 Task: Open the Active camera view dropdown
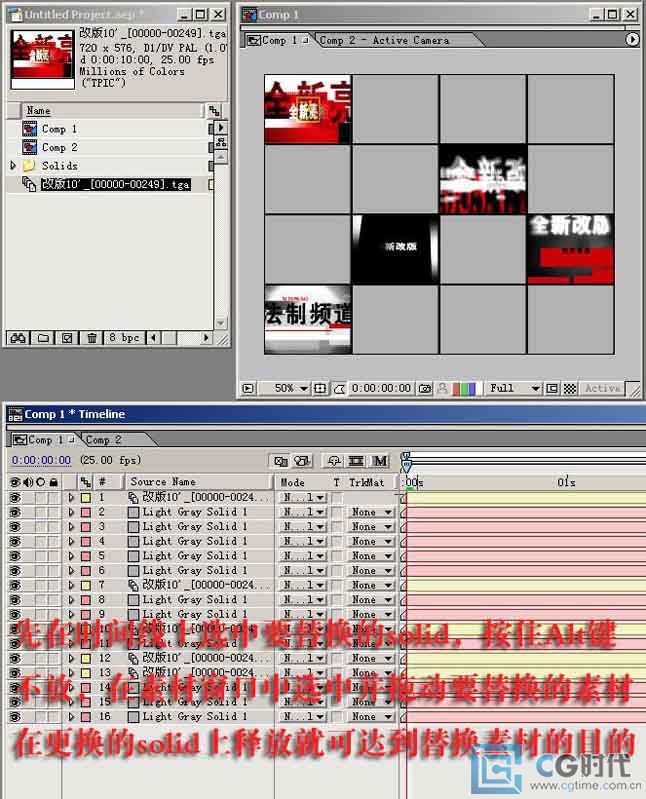point(603,388)
